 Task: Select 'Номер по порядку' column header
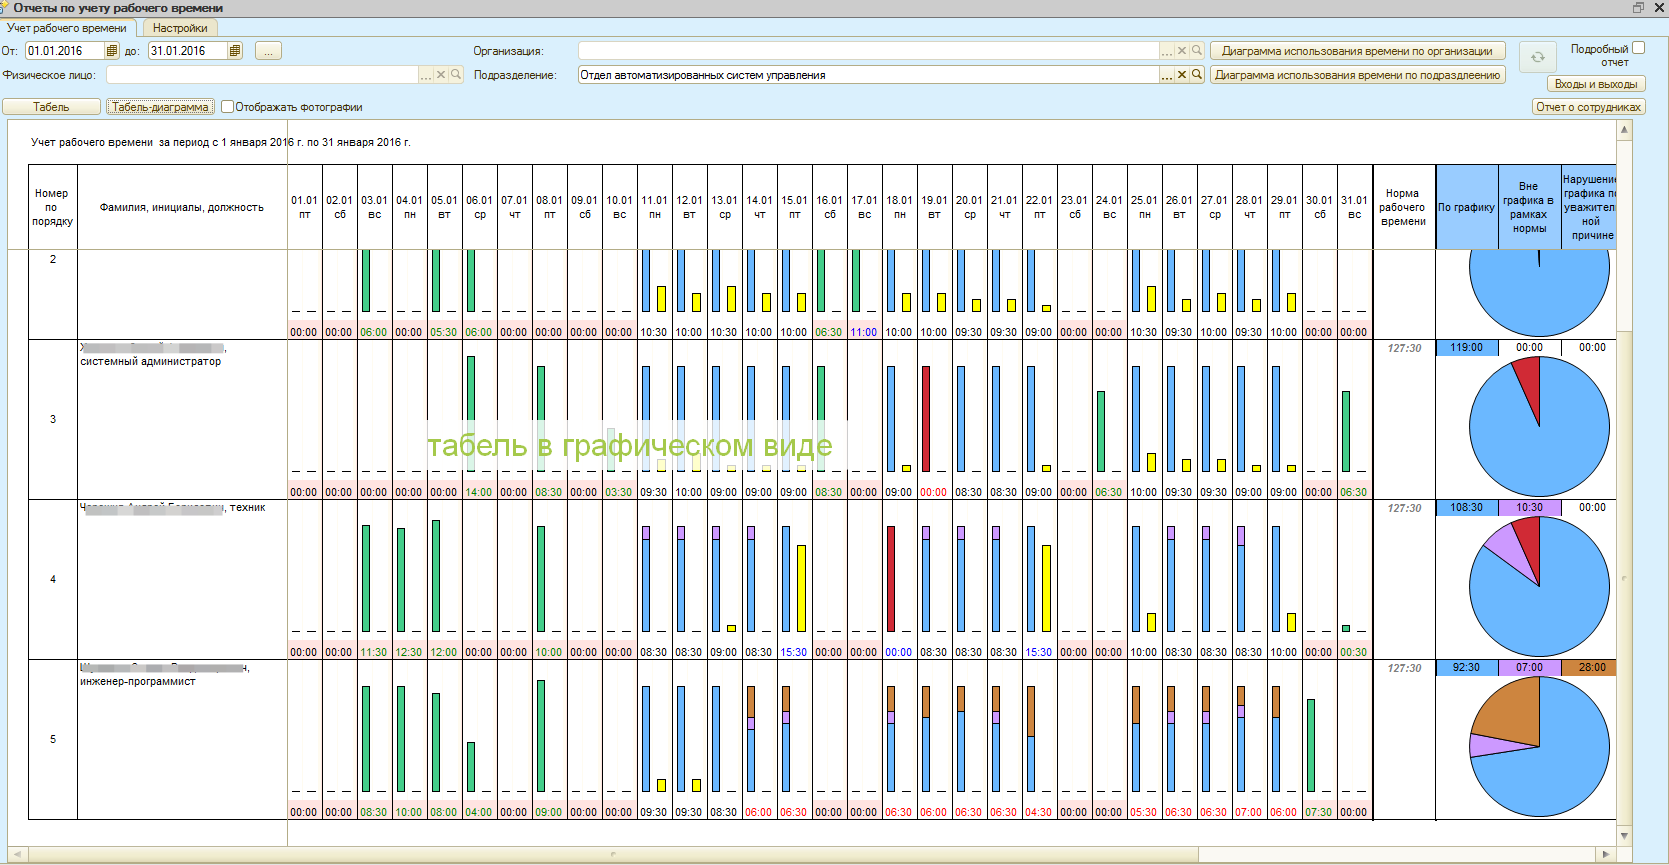tap(52, 207)
